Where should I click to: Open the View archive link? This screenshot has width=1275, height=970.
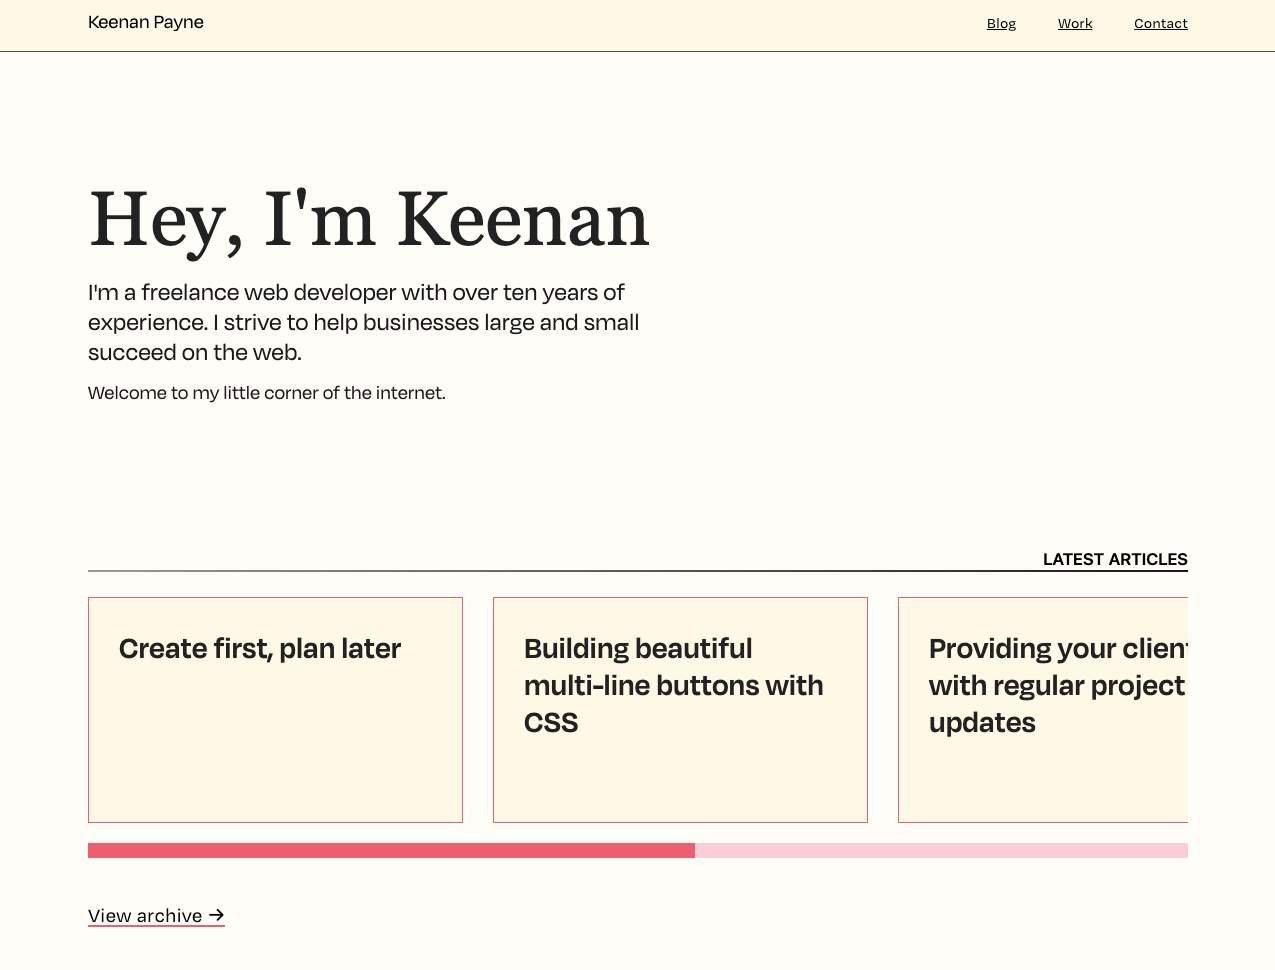145,915
